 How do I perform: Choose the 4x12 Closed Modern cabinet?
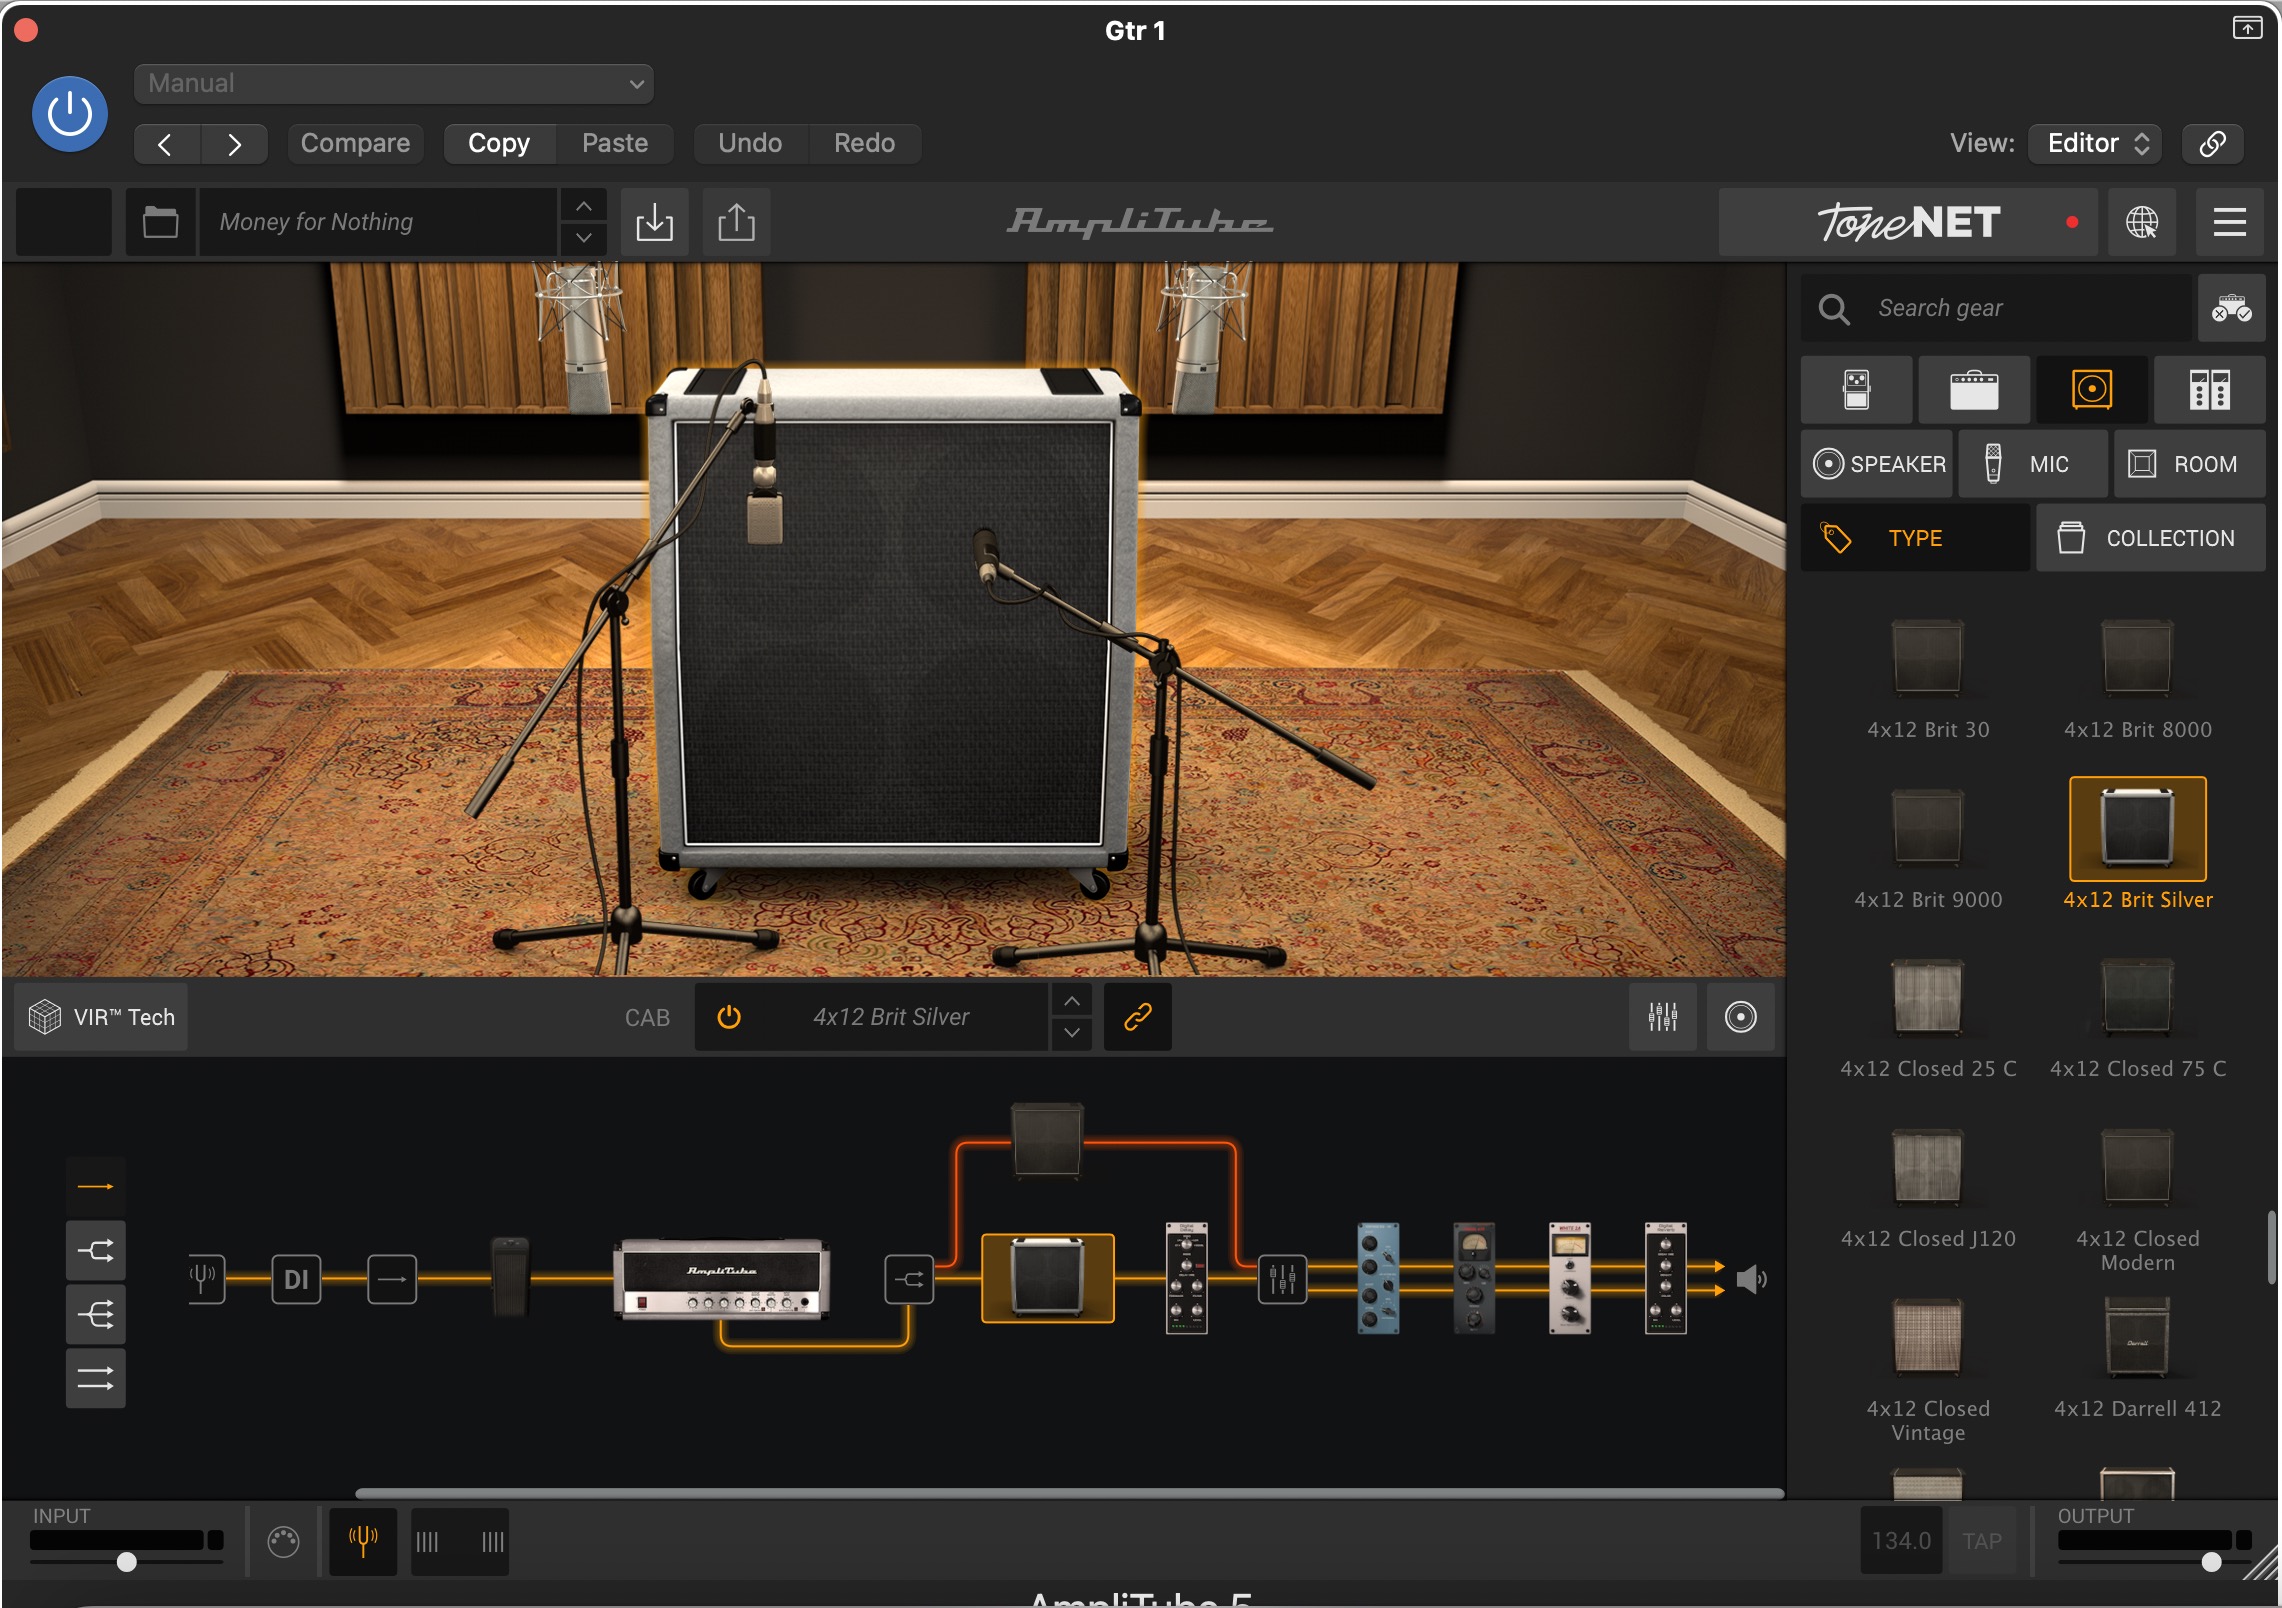click(x=2137, y=1200)
